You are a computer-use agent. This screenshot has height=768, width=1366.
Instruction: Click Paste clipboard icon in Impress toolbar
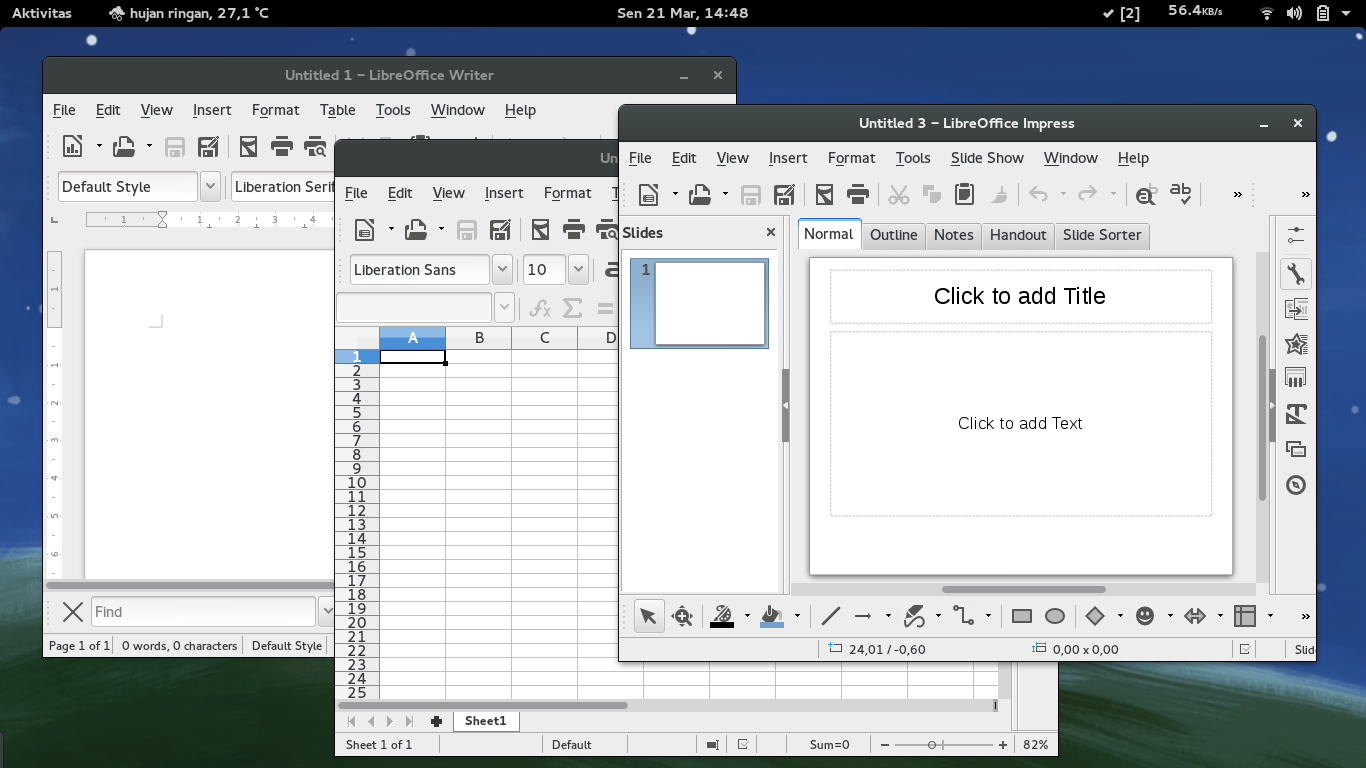965,194
